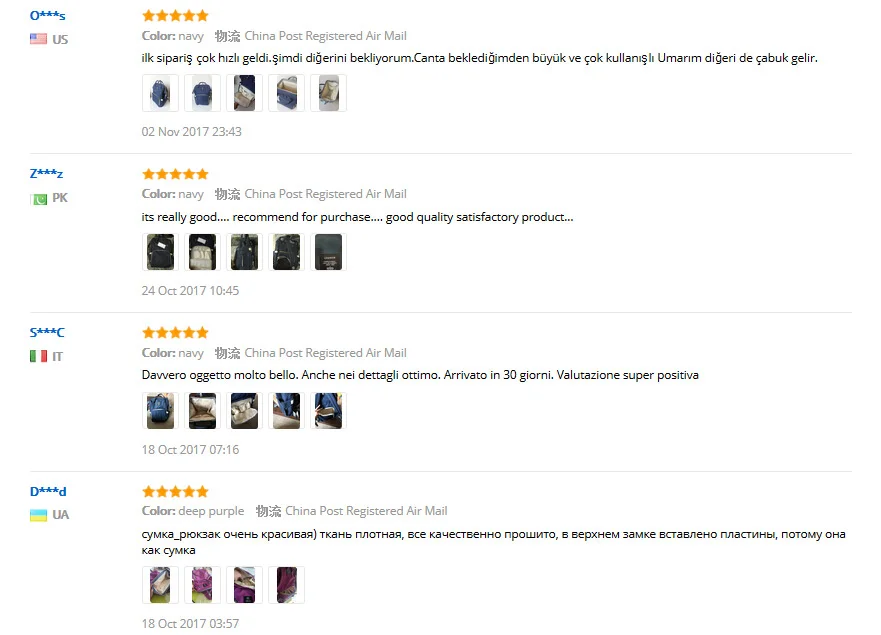Open second photo in D***d review

pos(202,585)
